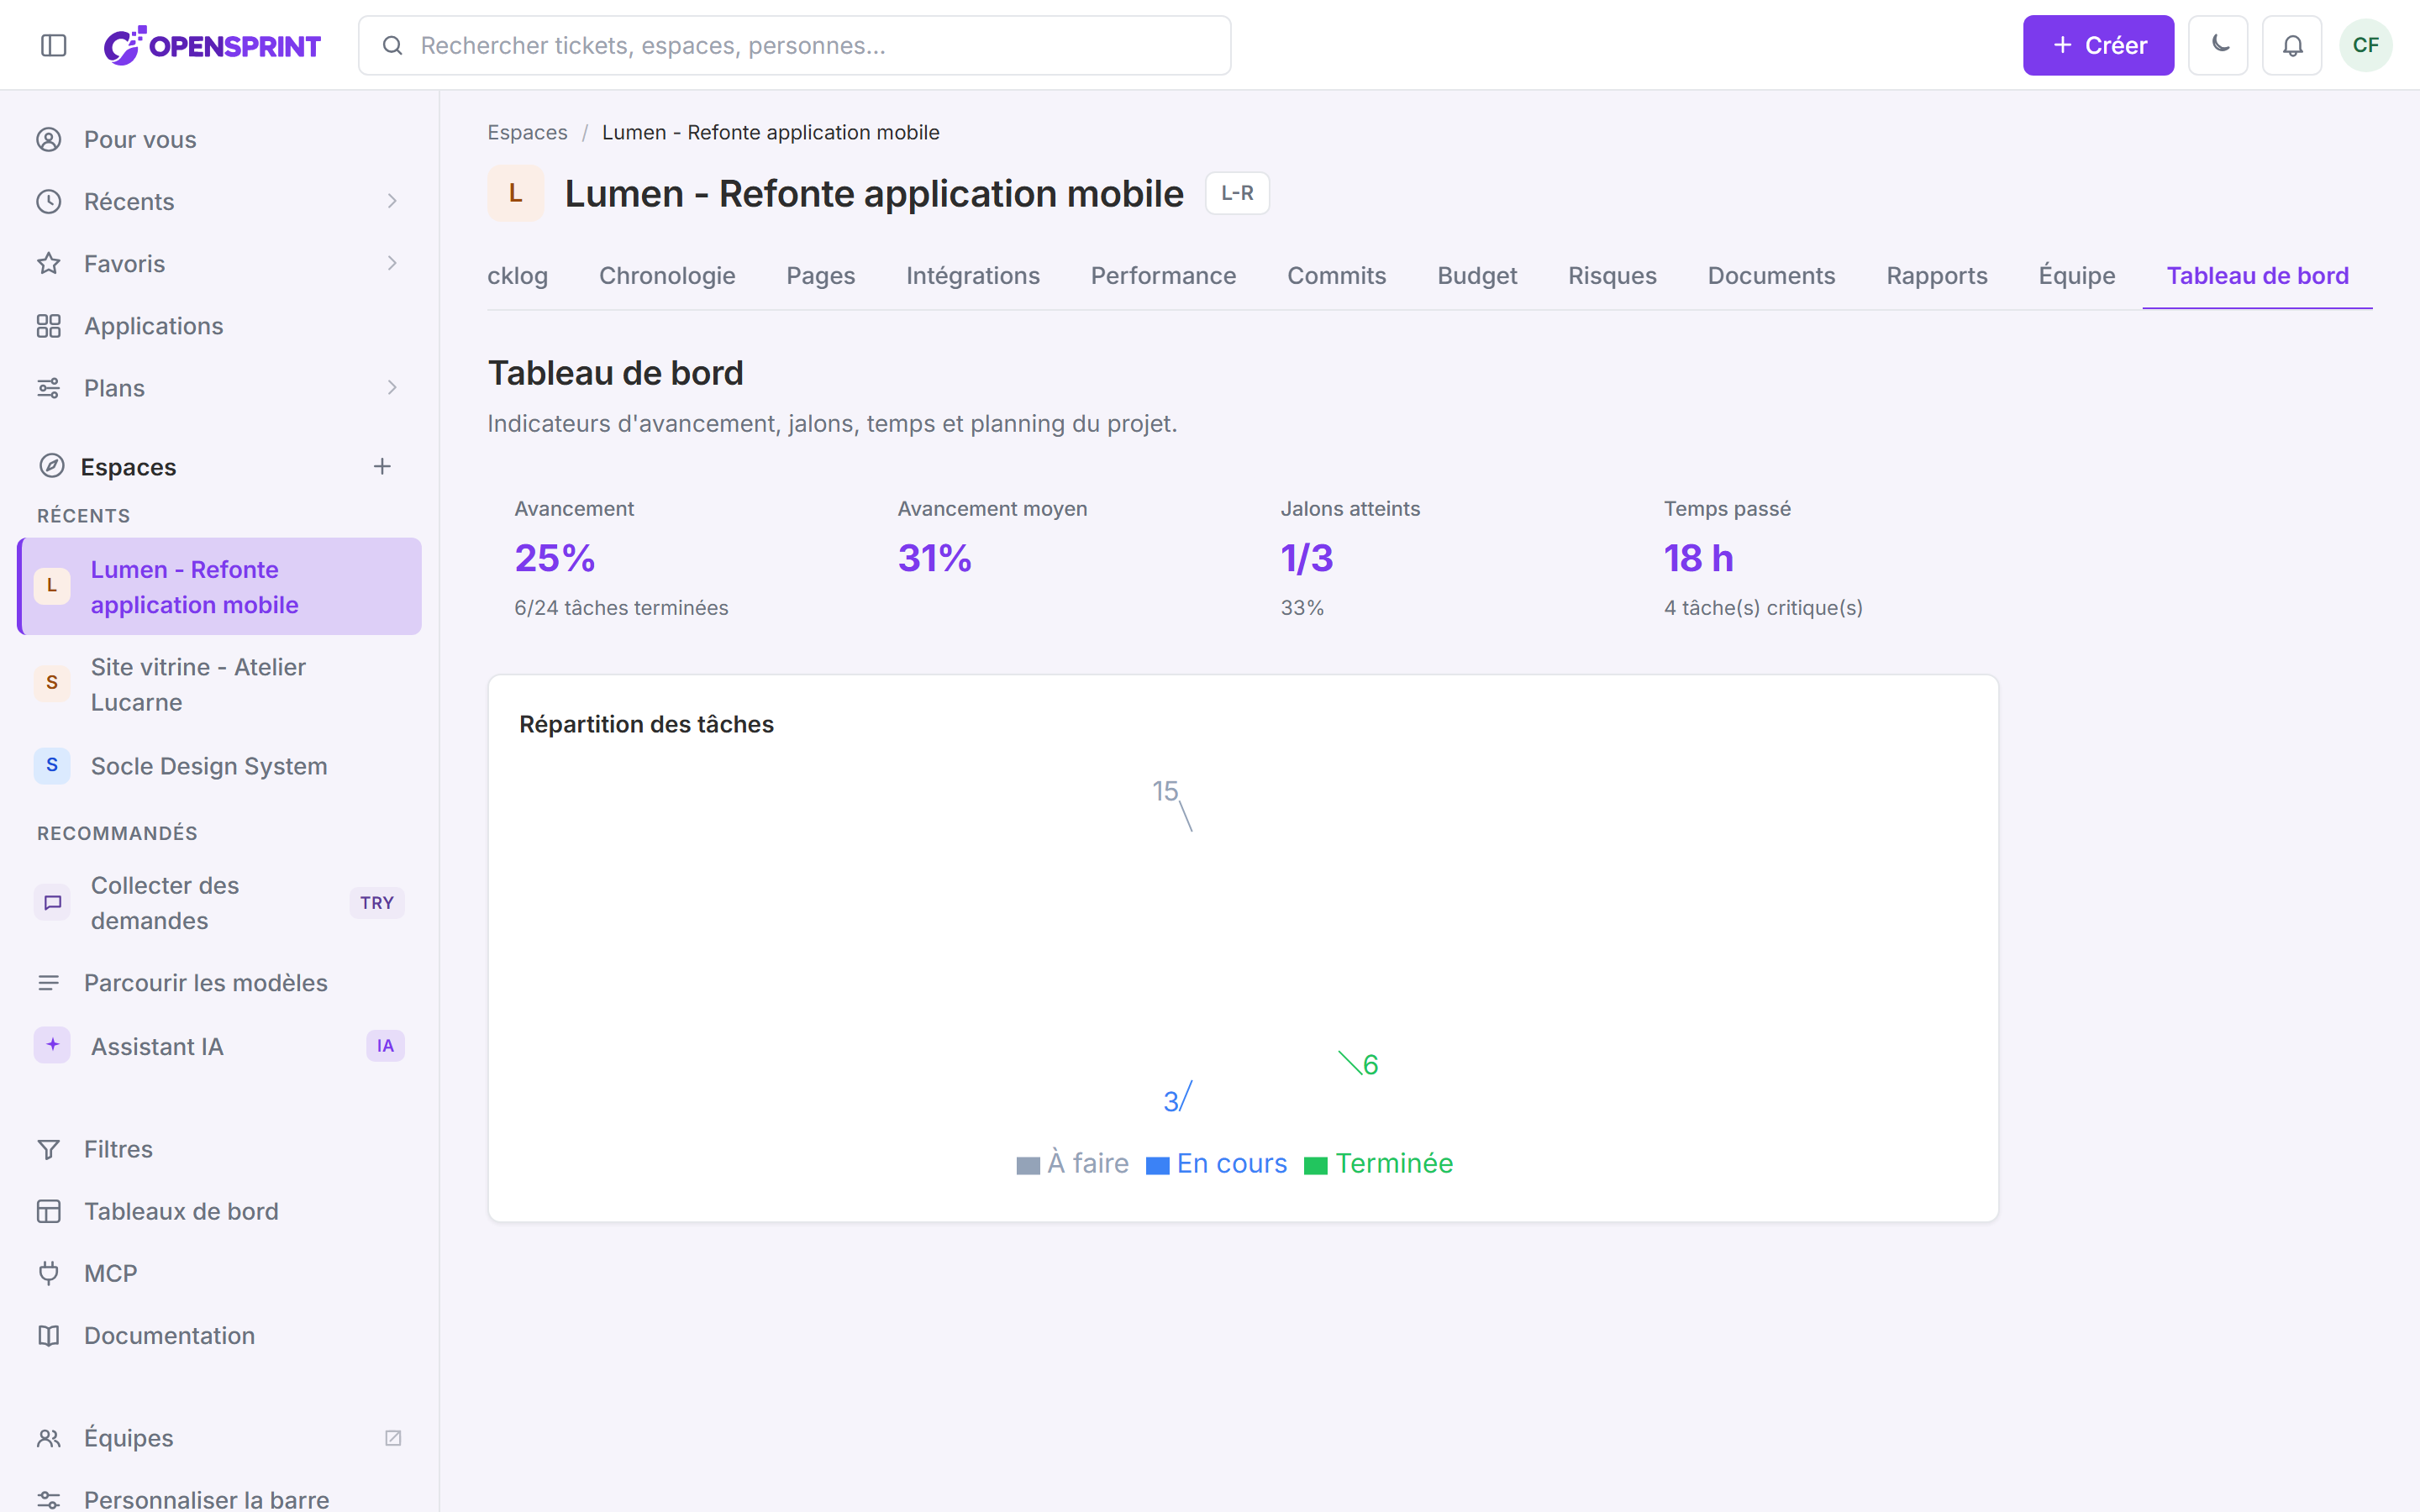
Task: Switch to the Chronologie tab
Action: pyautogui.click(x=667, y=276)
